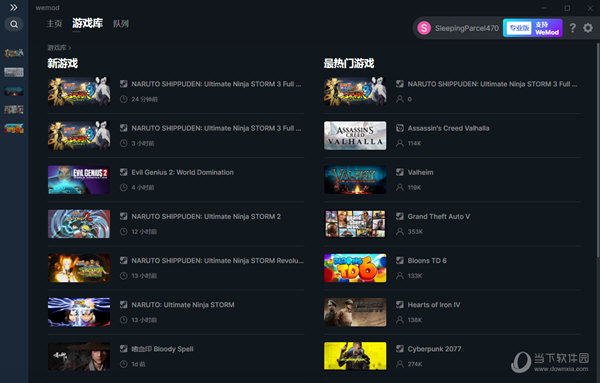Select the Hearts of Iron IV cover
The height and width of the screenshot is (383, 600).
(x=355, y=312)
